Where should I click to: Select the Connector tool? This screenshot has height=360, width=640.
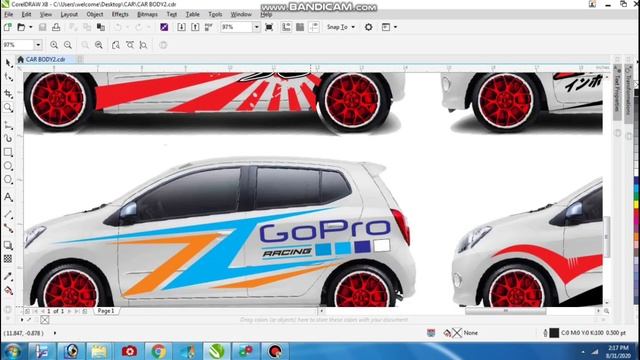point(8,228)
